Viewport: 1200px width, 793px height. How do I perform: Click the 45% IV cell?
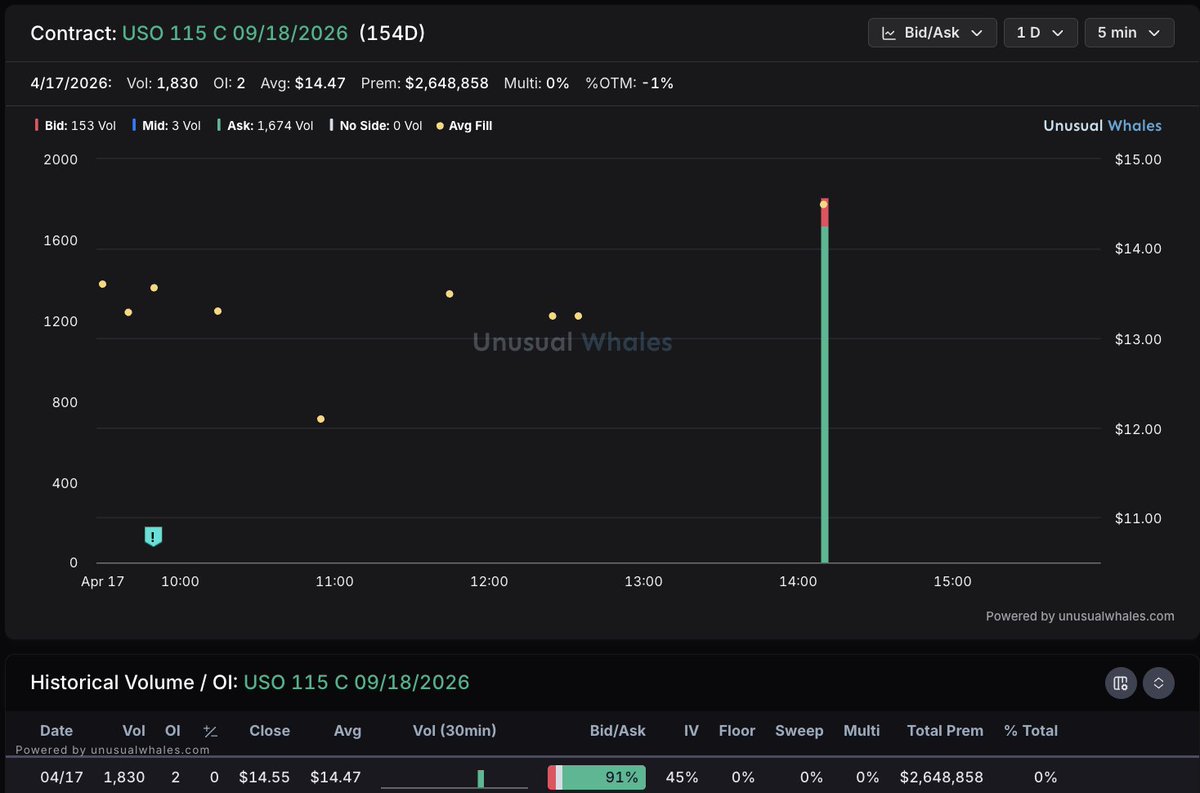pos(684,777)
